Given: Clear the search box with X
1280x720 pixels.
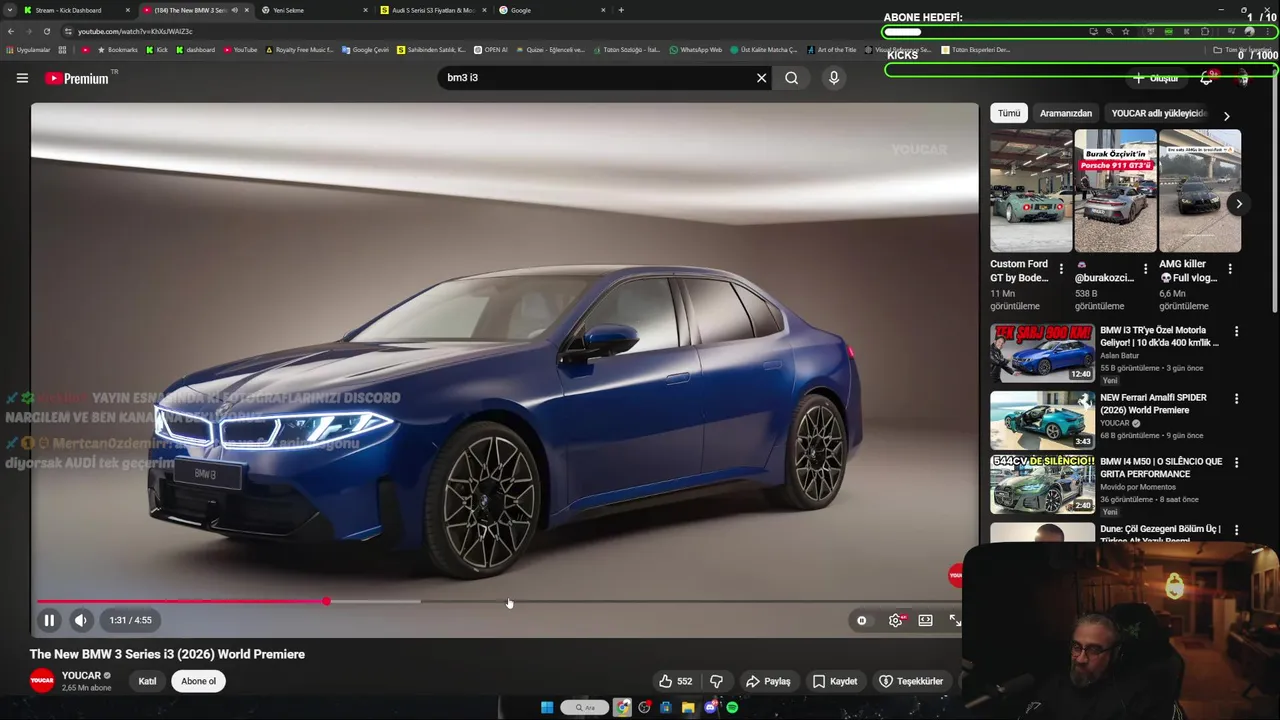Looking at the screenshot, I should (761, 78).
